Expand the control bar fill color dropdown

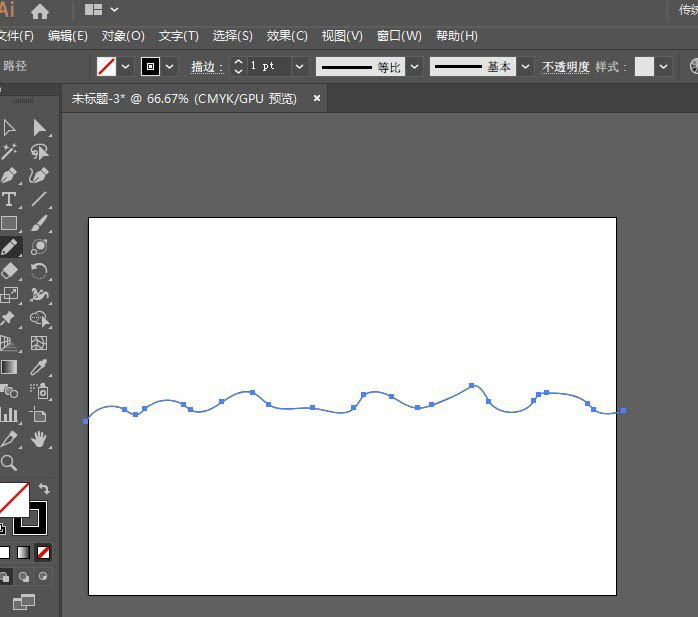tap(126, 67)
